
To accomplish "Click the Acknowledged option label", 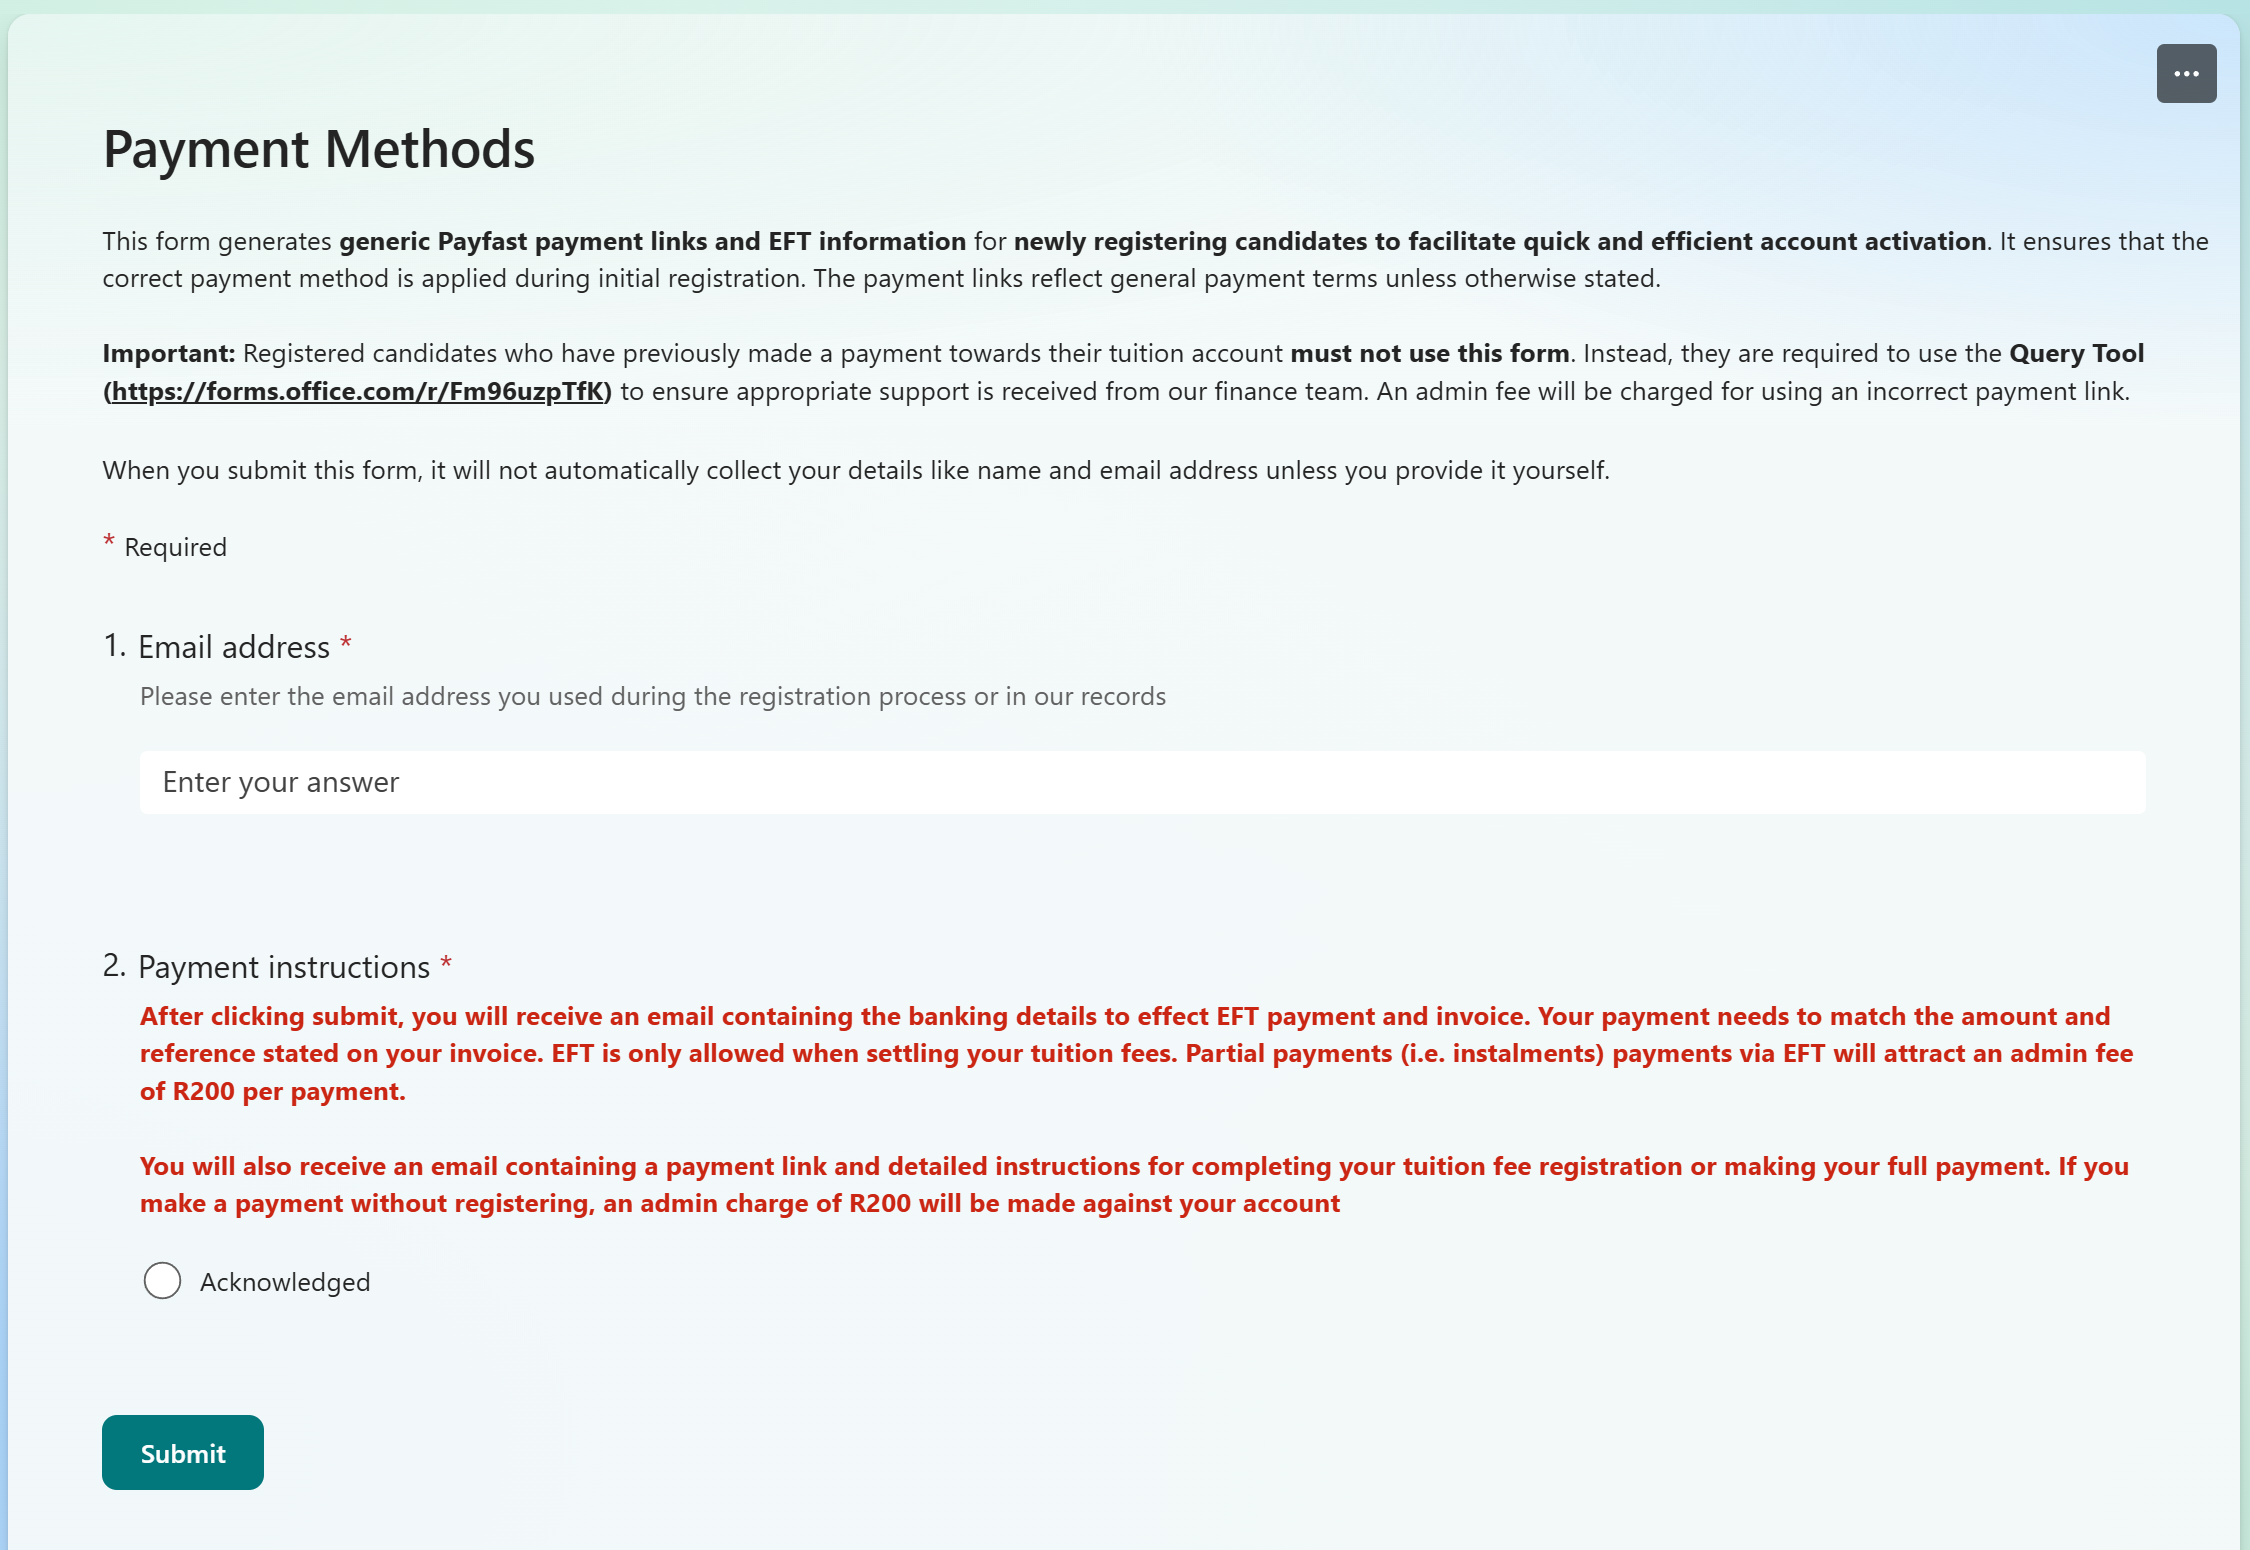I will point(285,1282).
